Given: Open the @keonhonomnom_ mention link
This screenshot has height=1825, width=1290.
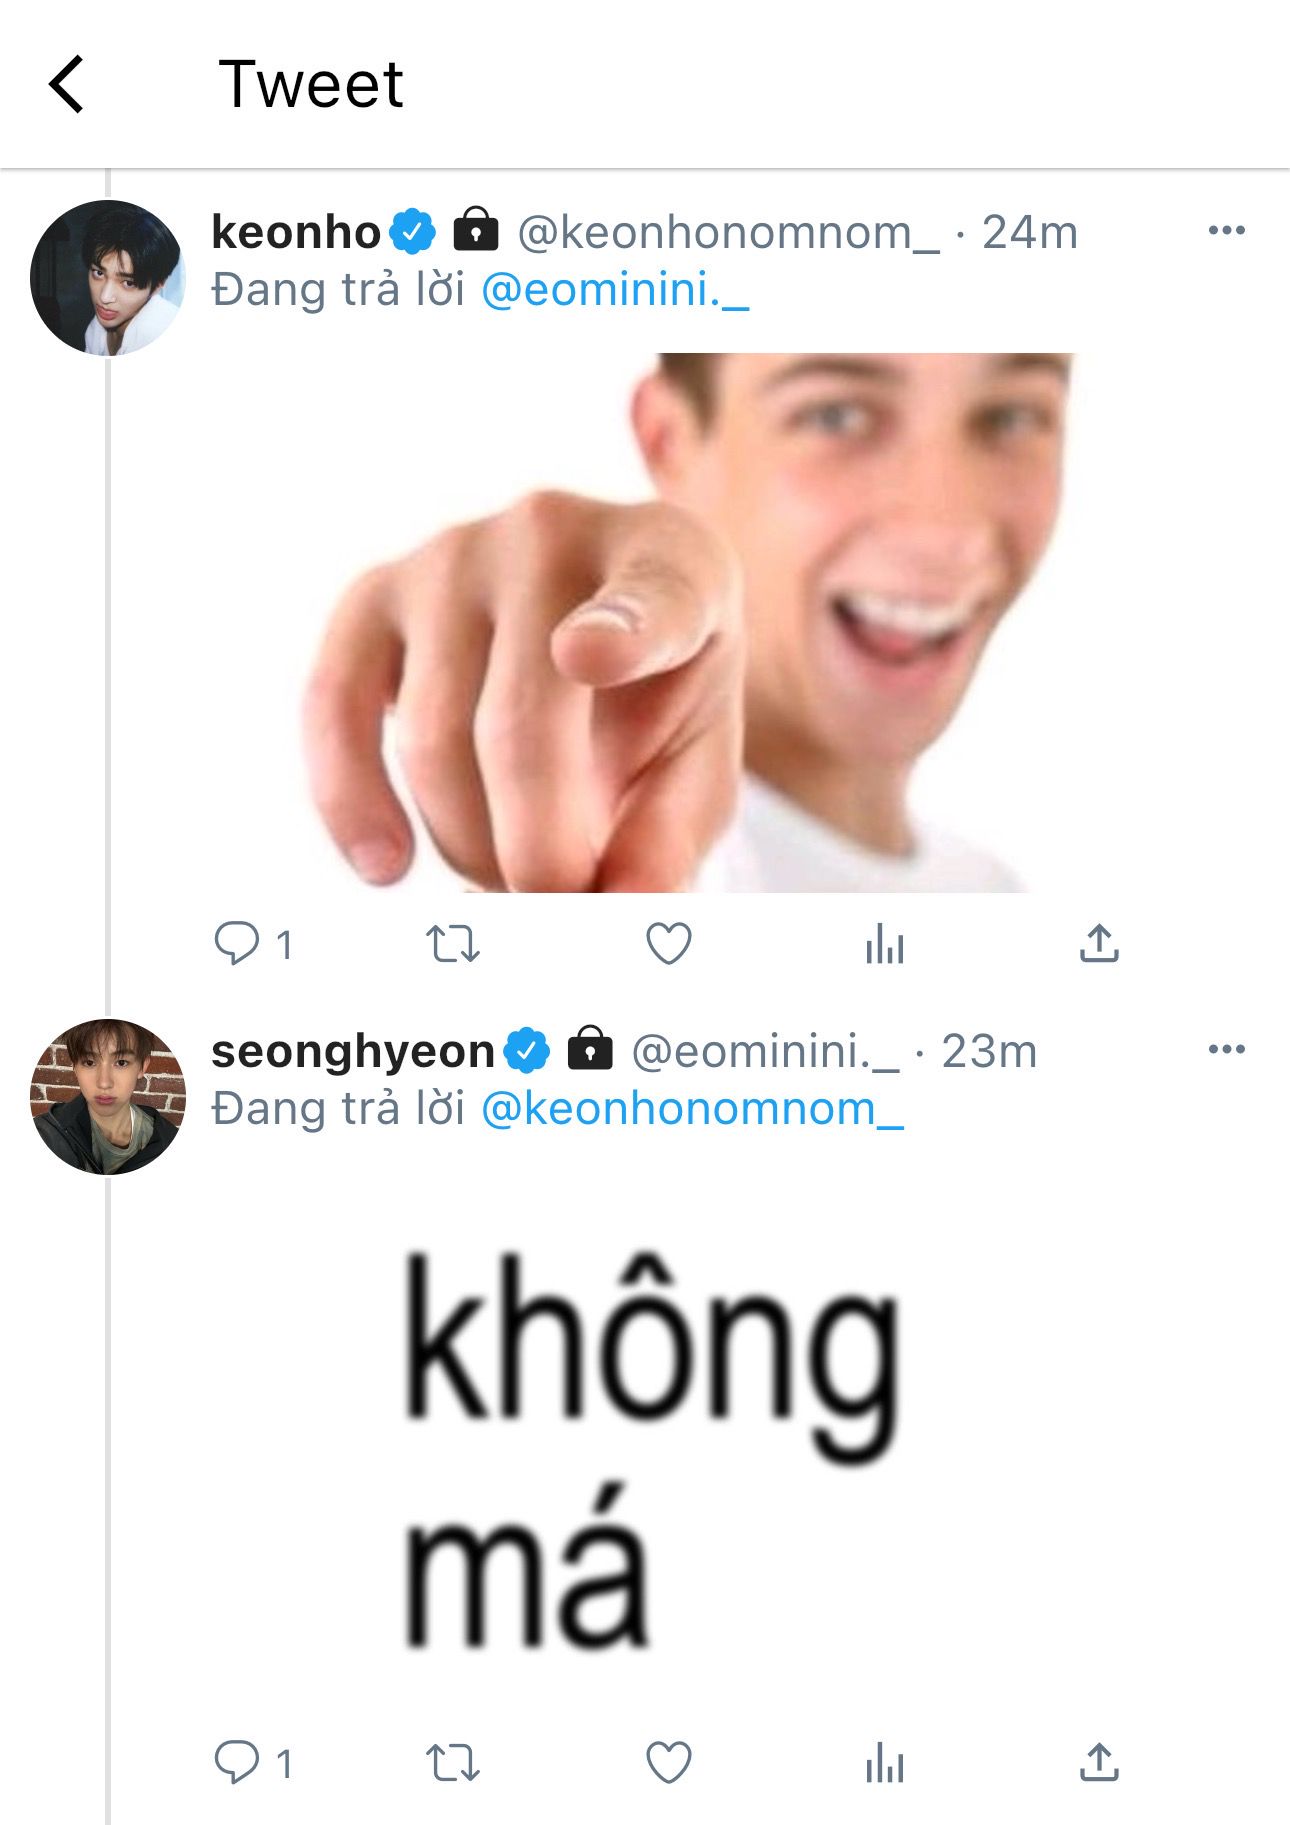Looking at the screenshot, I should pyautogui.click(x=692, y=1110).
